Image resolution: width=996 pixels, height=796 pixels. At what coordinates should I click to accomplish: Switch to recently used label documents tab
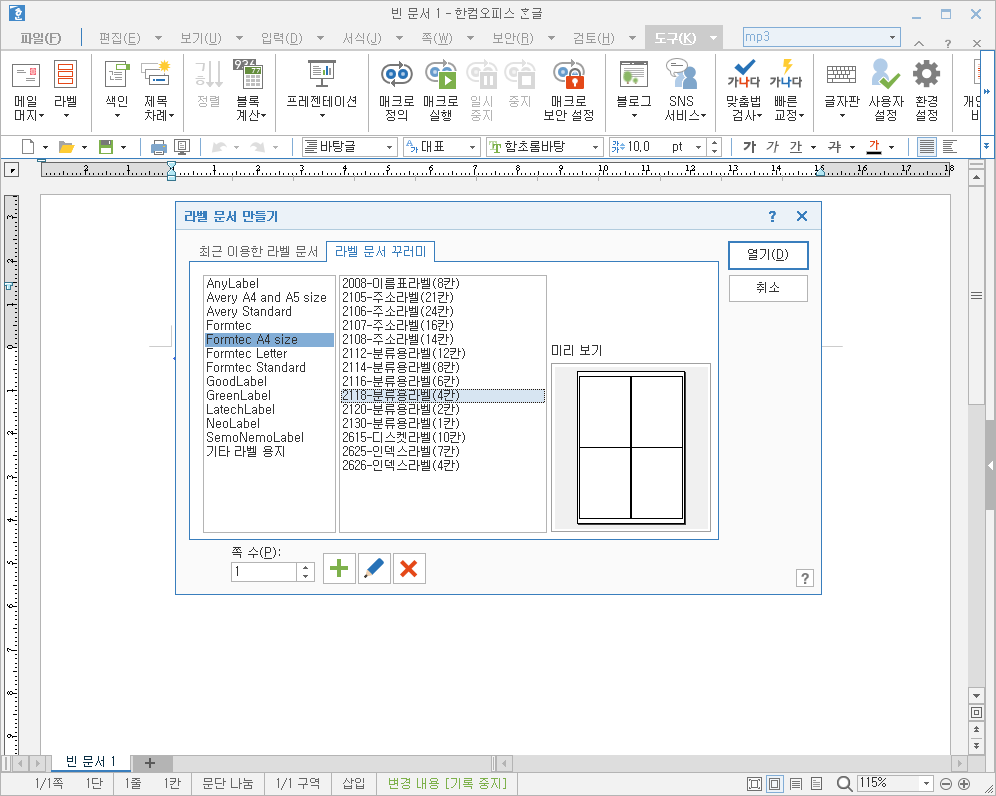click(x=259, y=252)
